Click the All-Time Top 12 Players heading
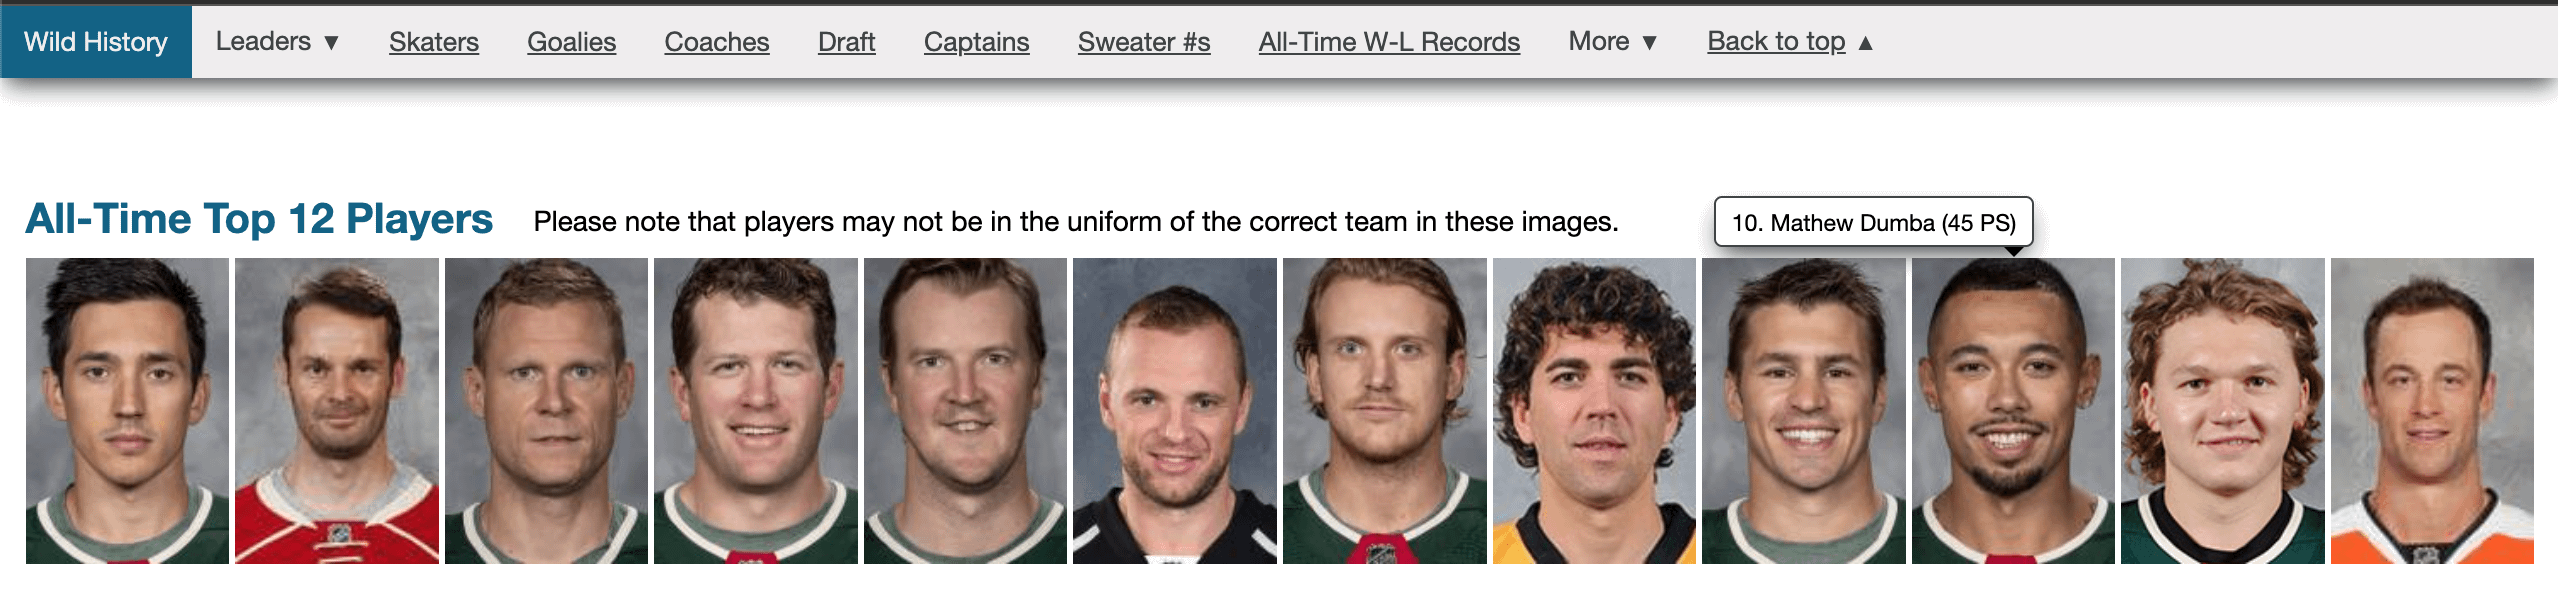The width and height of the screenshot is (2558, 600). click(259, 219)
